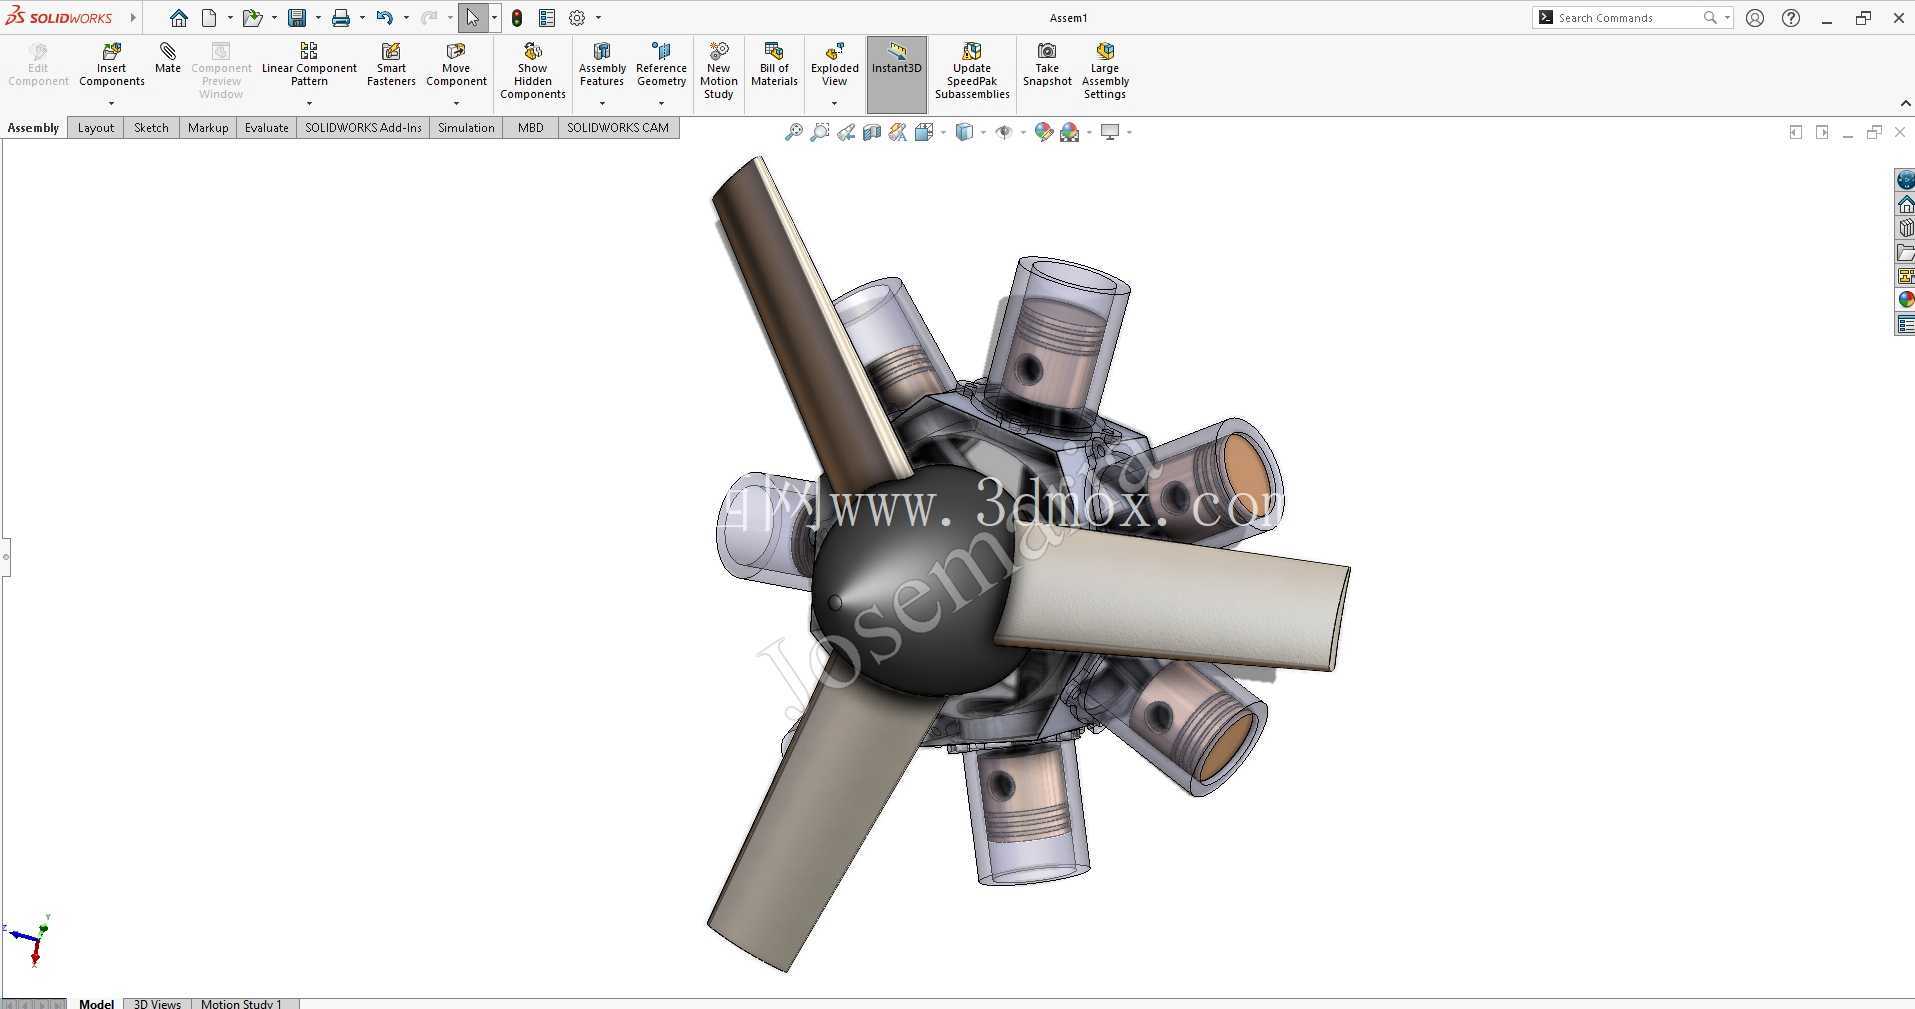Toggle the Section View display
The image size is (1915, 1009).
click(872, 132)
